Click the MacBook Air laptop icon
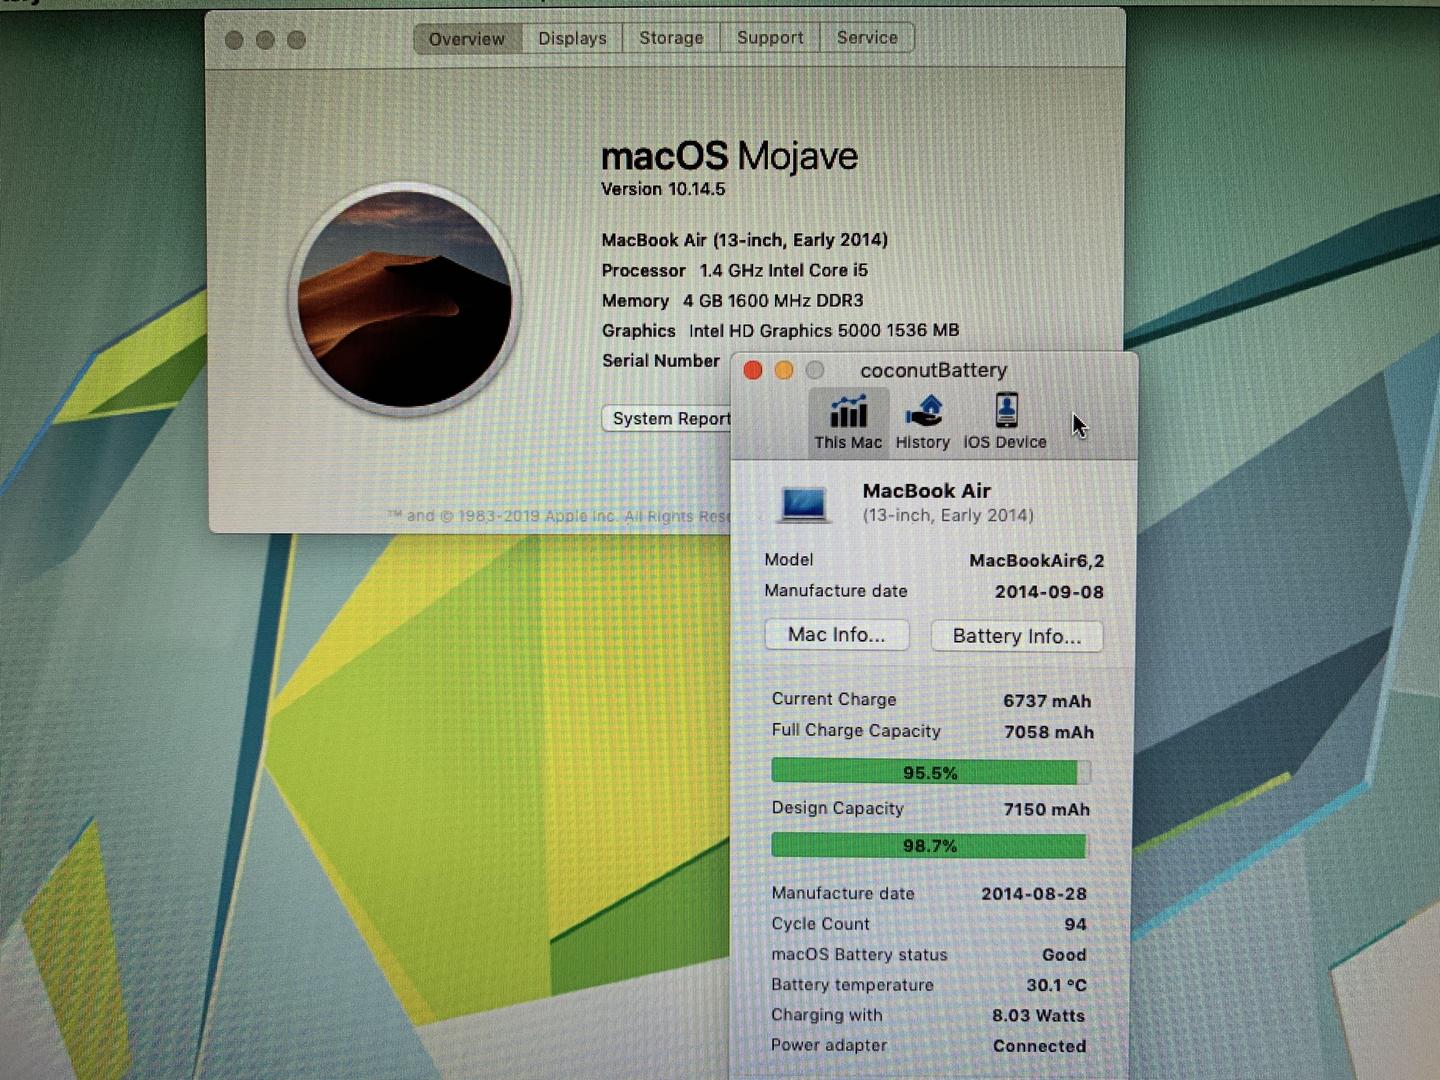1440x1080 pixels. pos(804,503)
